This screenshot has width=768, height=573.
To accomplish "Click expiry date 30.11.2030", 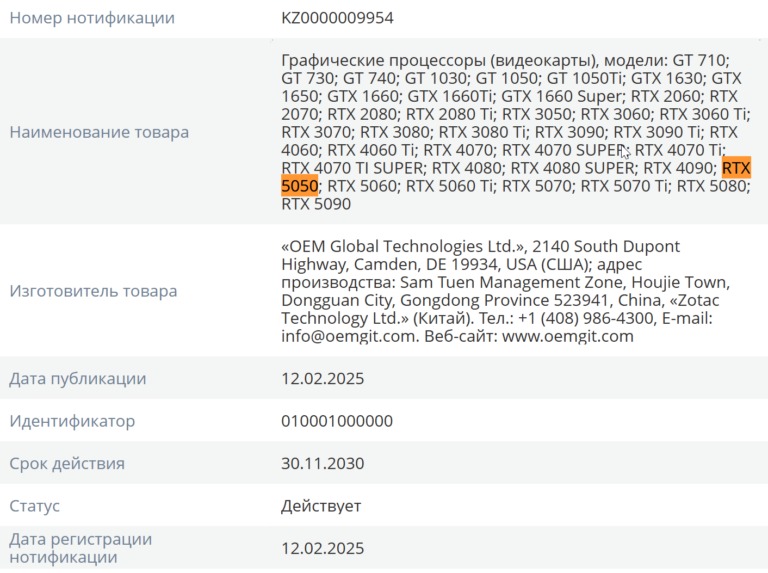I will 322,463.
